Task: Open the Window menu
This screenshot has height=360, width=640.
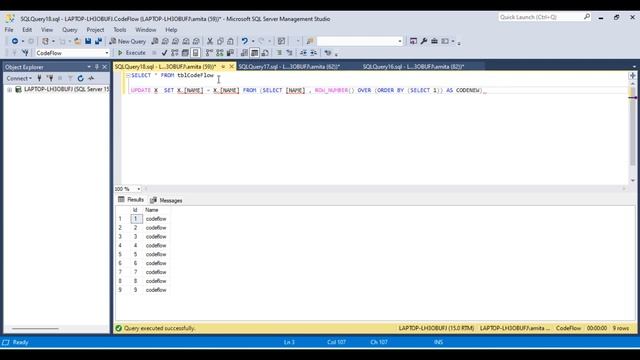Action: [x=146, y=30]
